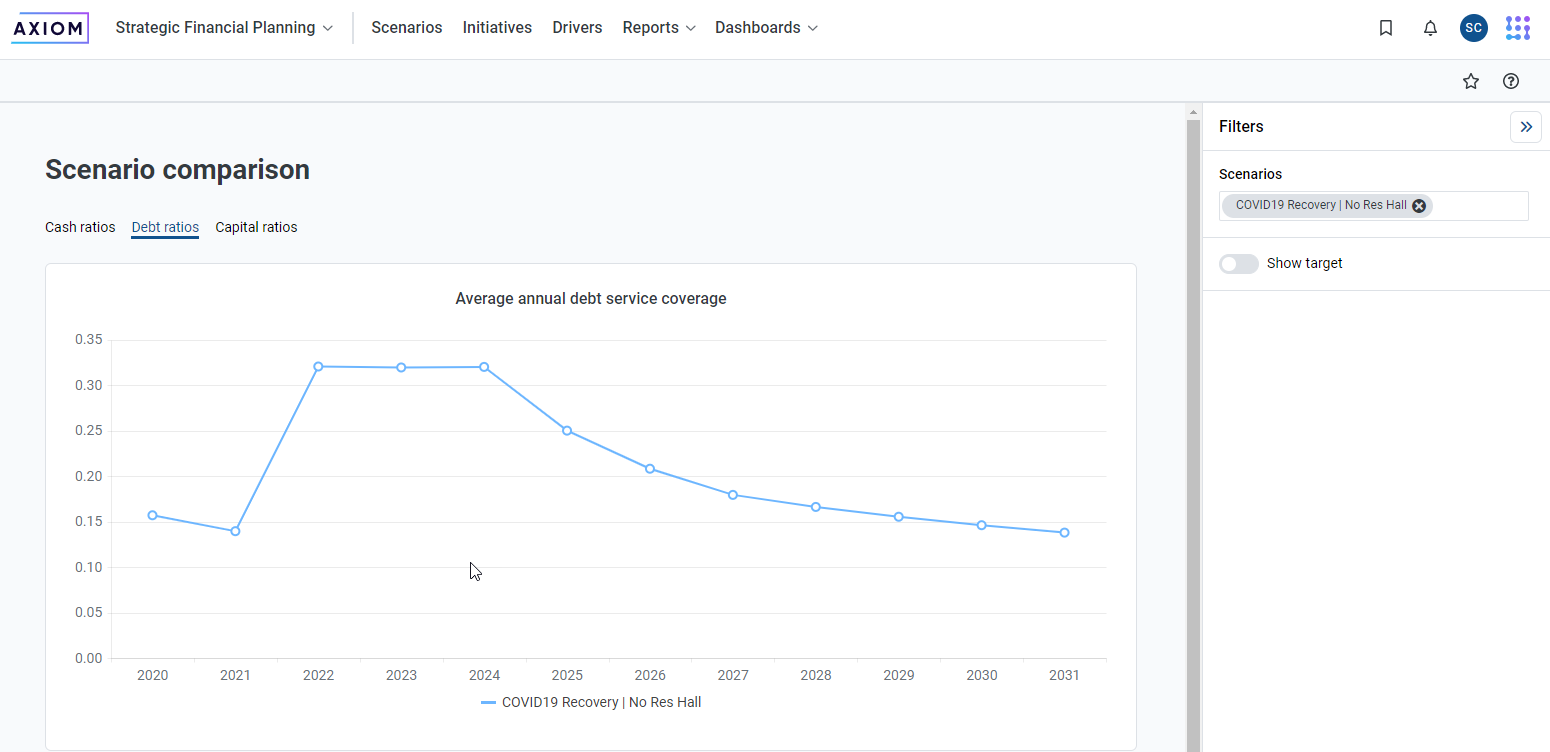Open the SC user avatar menu
Viewport: 1550px width, 752px height.
[x=1473, y=28]
